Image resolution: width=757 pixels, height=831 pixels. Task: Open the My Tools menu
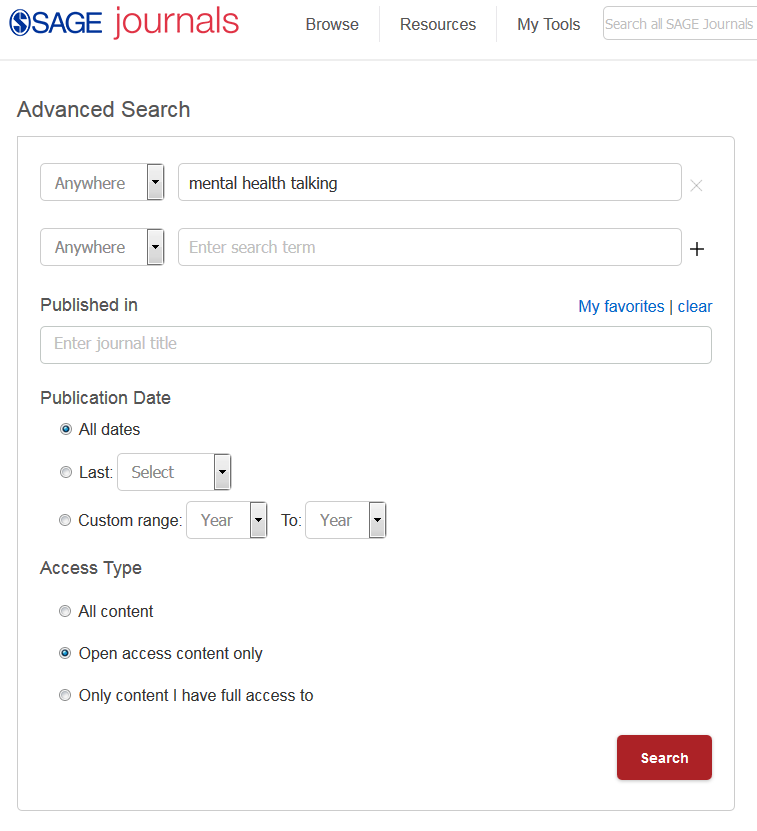click(x=548, y=24)
